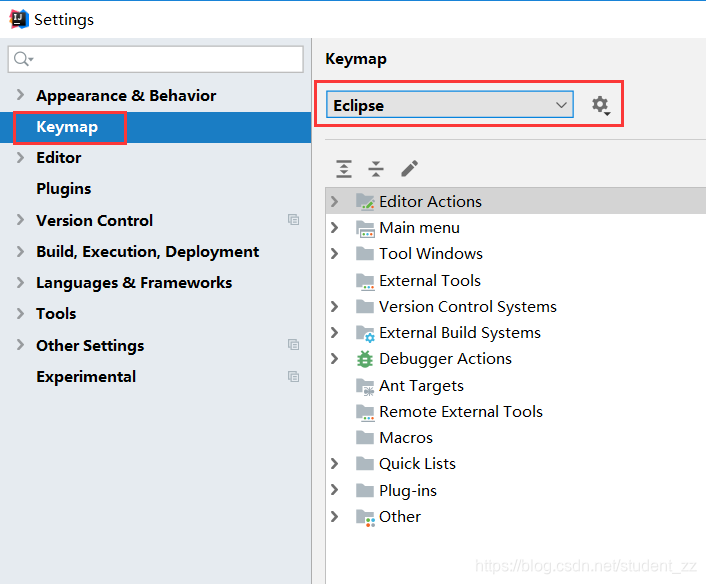Focus the settings search field
This screenshot has height=584, width=706.
click(x=155, y=59)
